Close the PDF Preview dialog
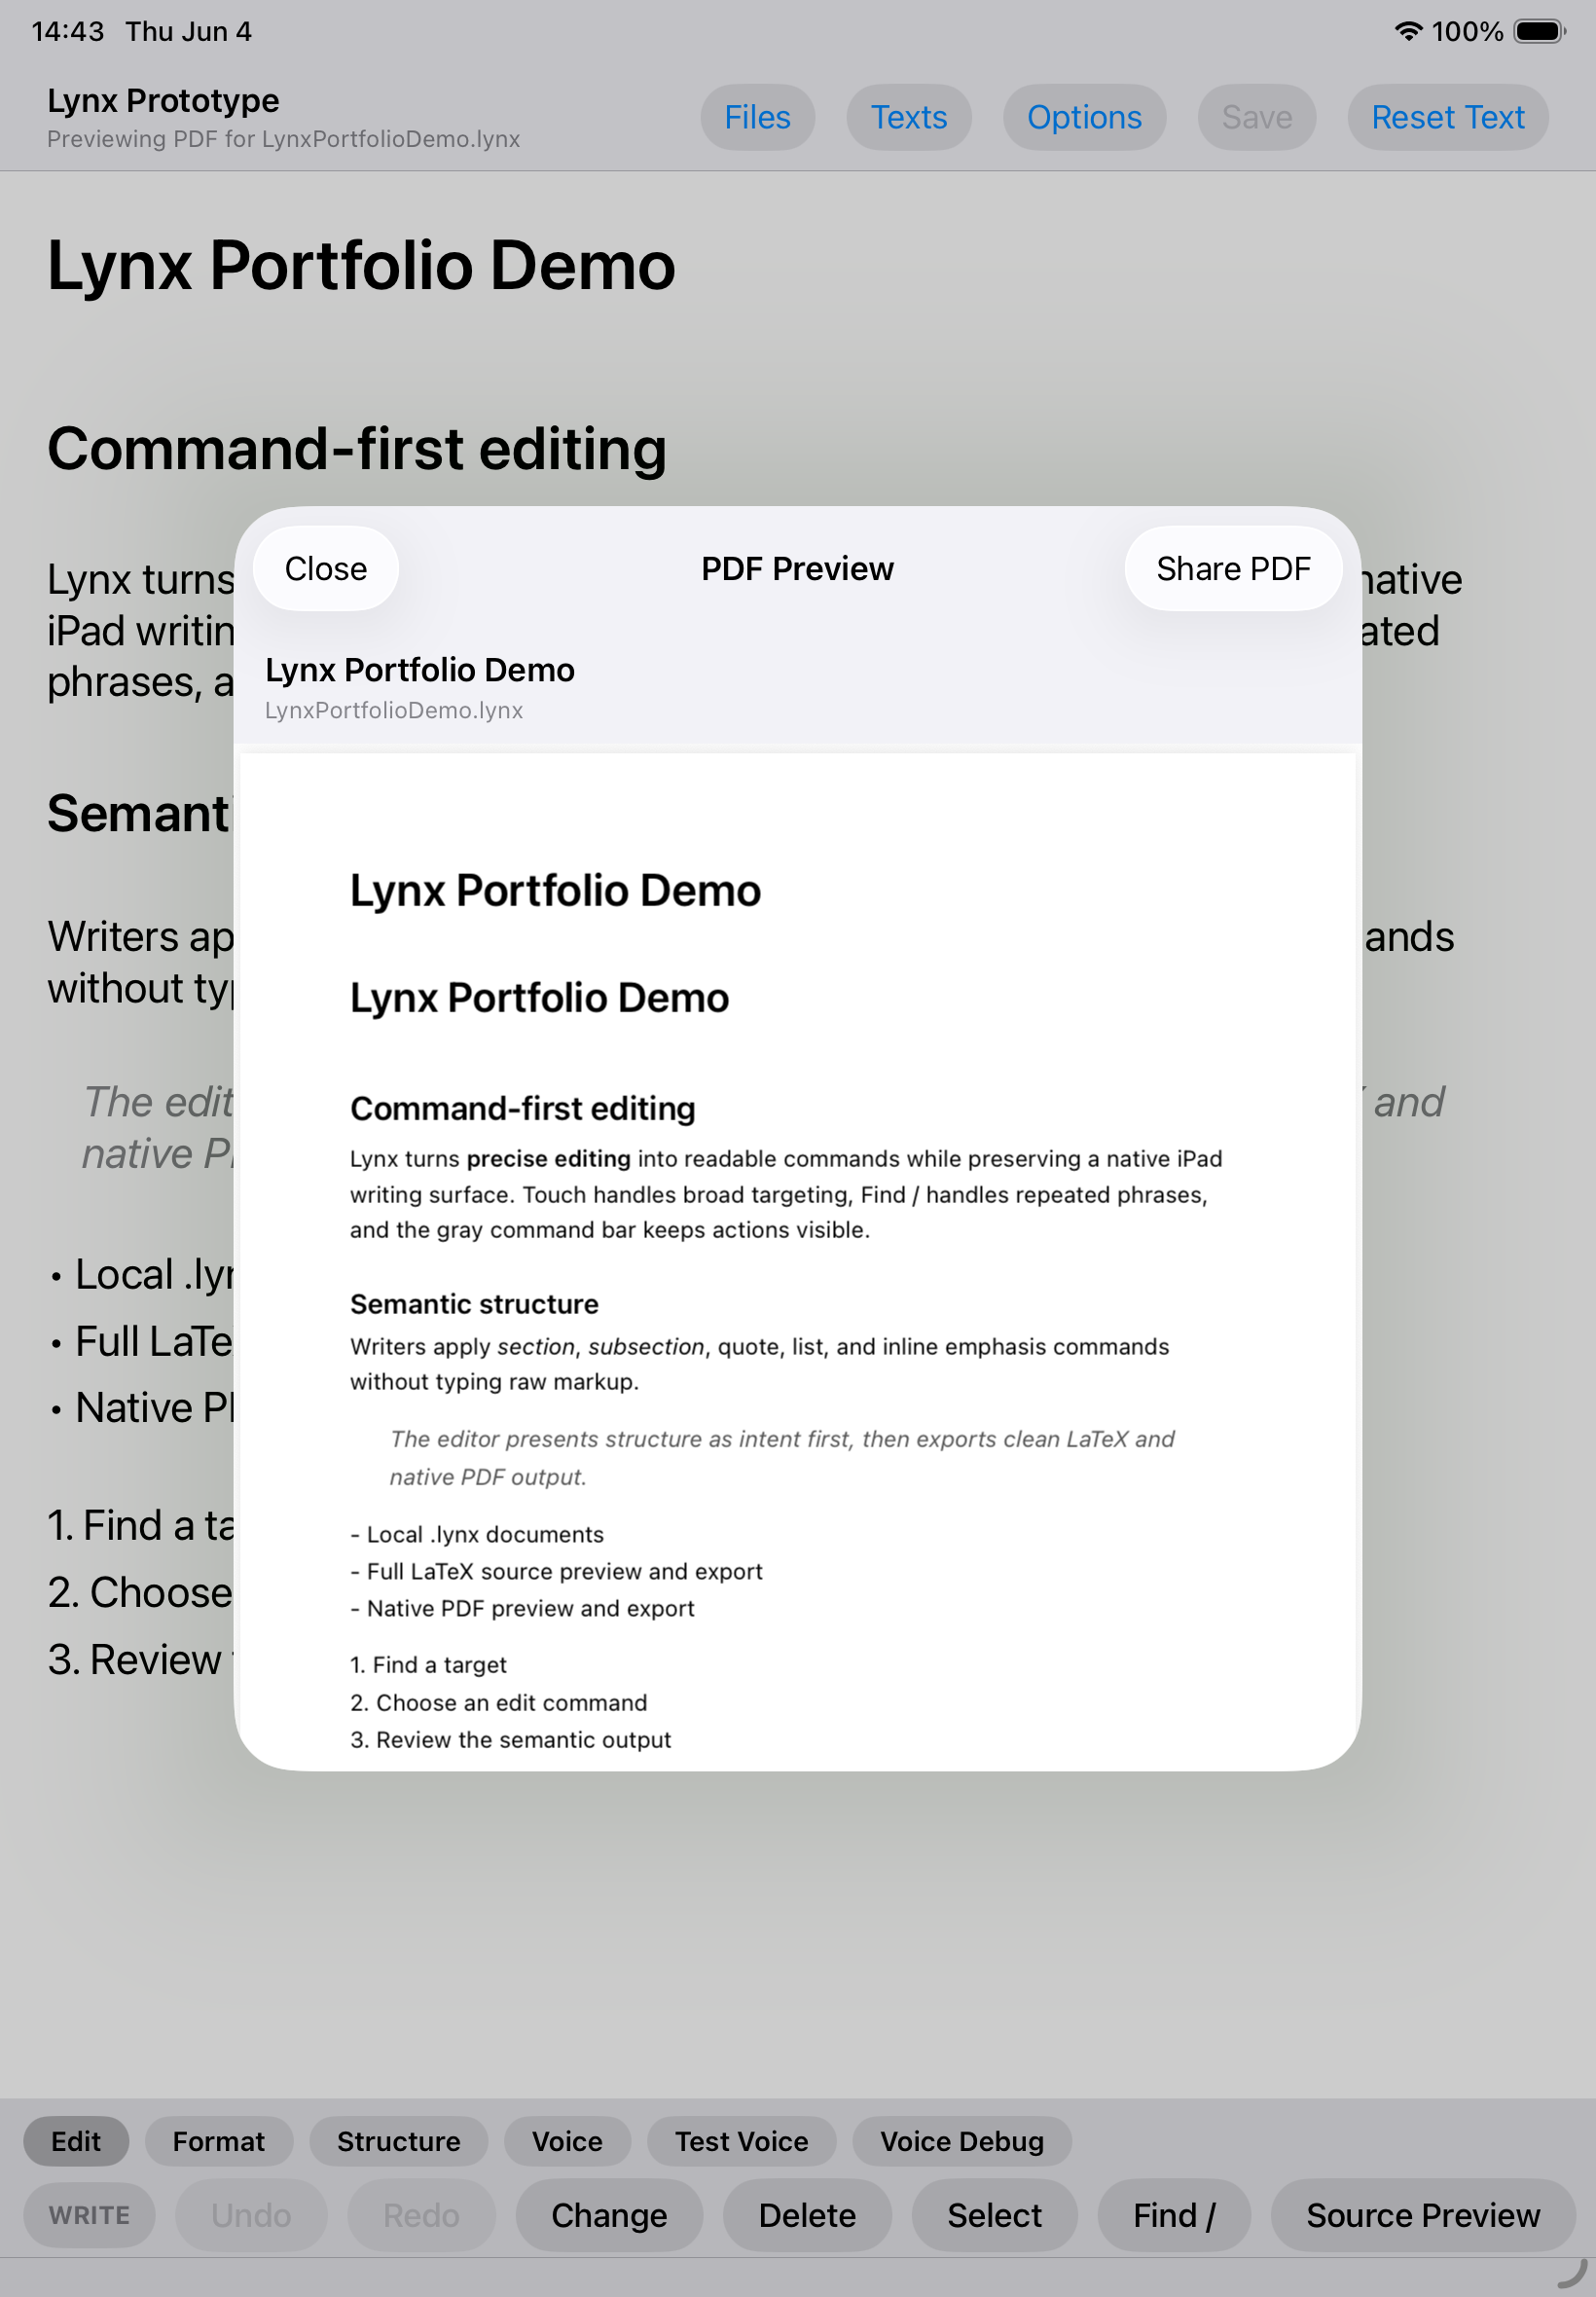 point(326,568)
